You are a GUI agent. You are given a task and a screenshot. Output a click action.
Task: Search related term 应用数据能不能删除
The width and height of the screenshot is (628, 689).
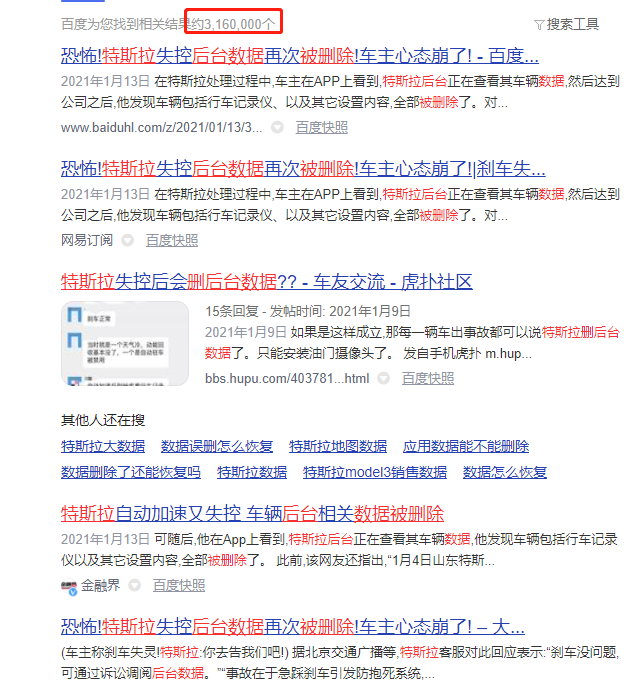tap(466, 446)
